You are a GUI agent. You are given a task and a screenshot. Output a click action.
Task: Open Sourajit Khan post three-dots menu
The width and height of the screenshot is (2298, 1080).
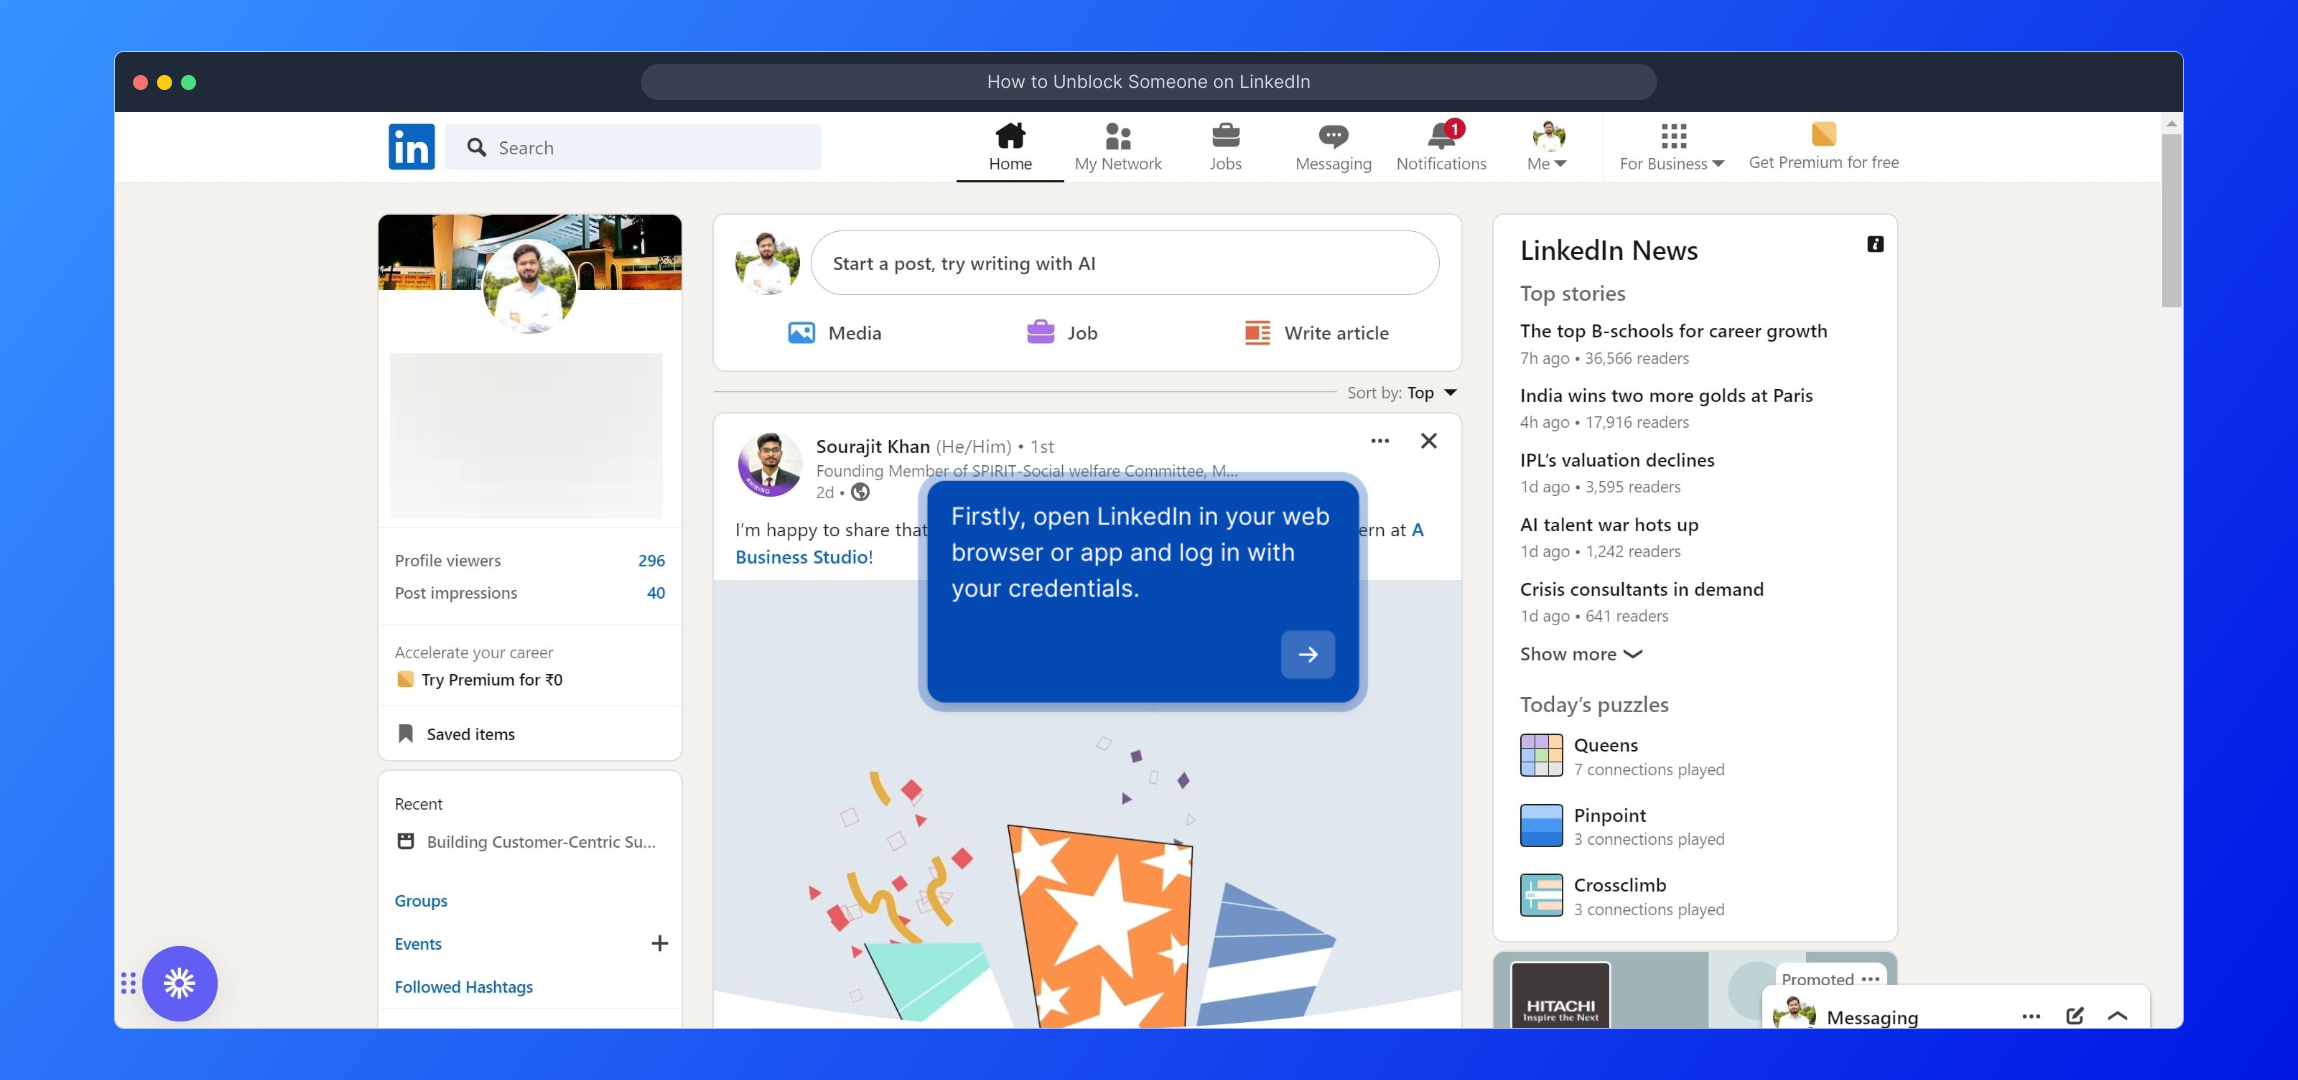coord(1380,441)
